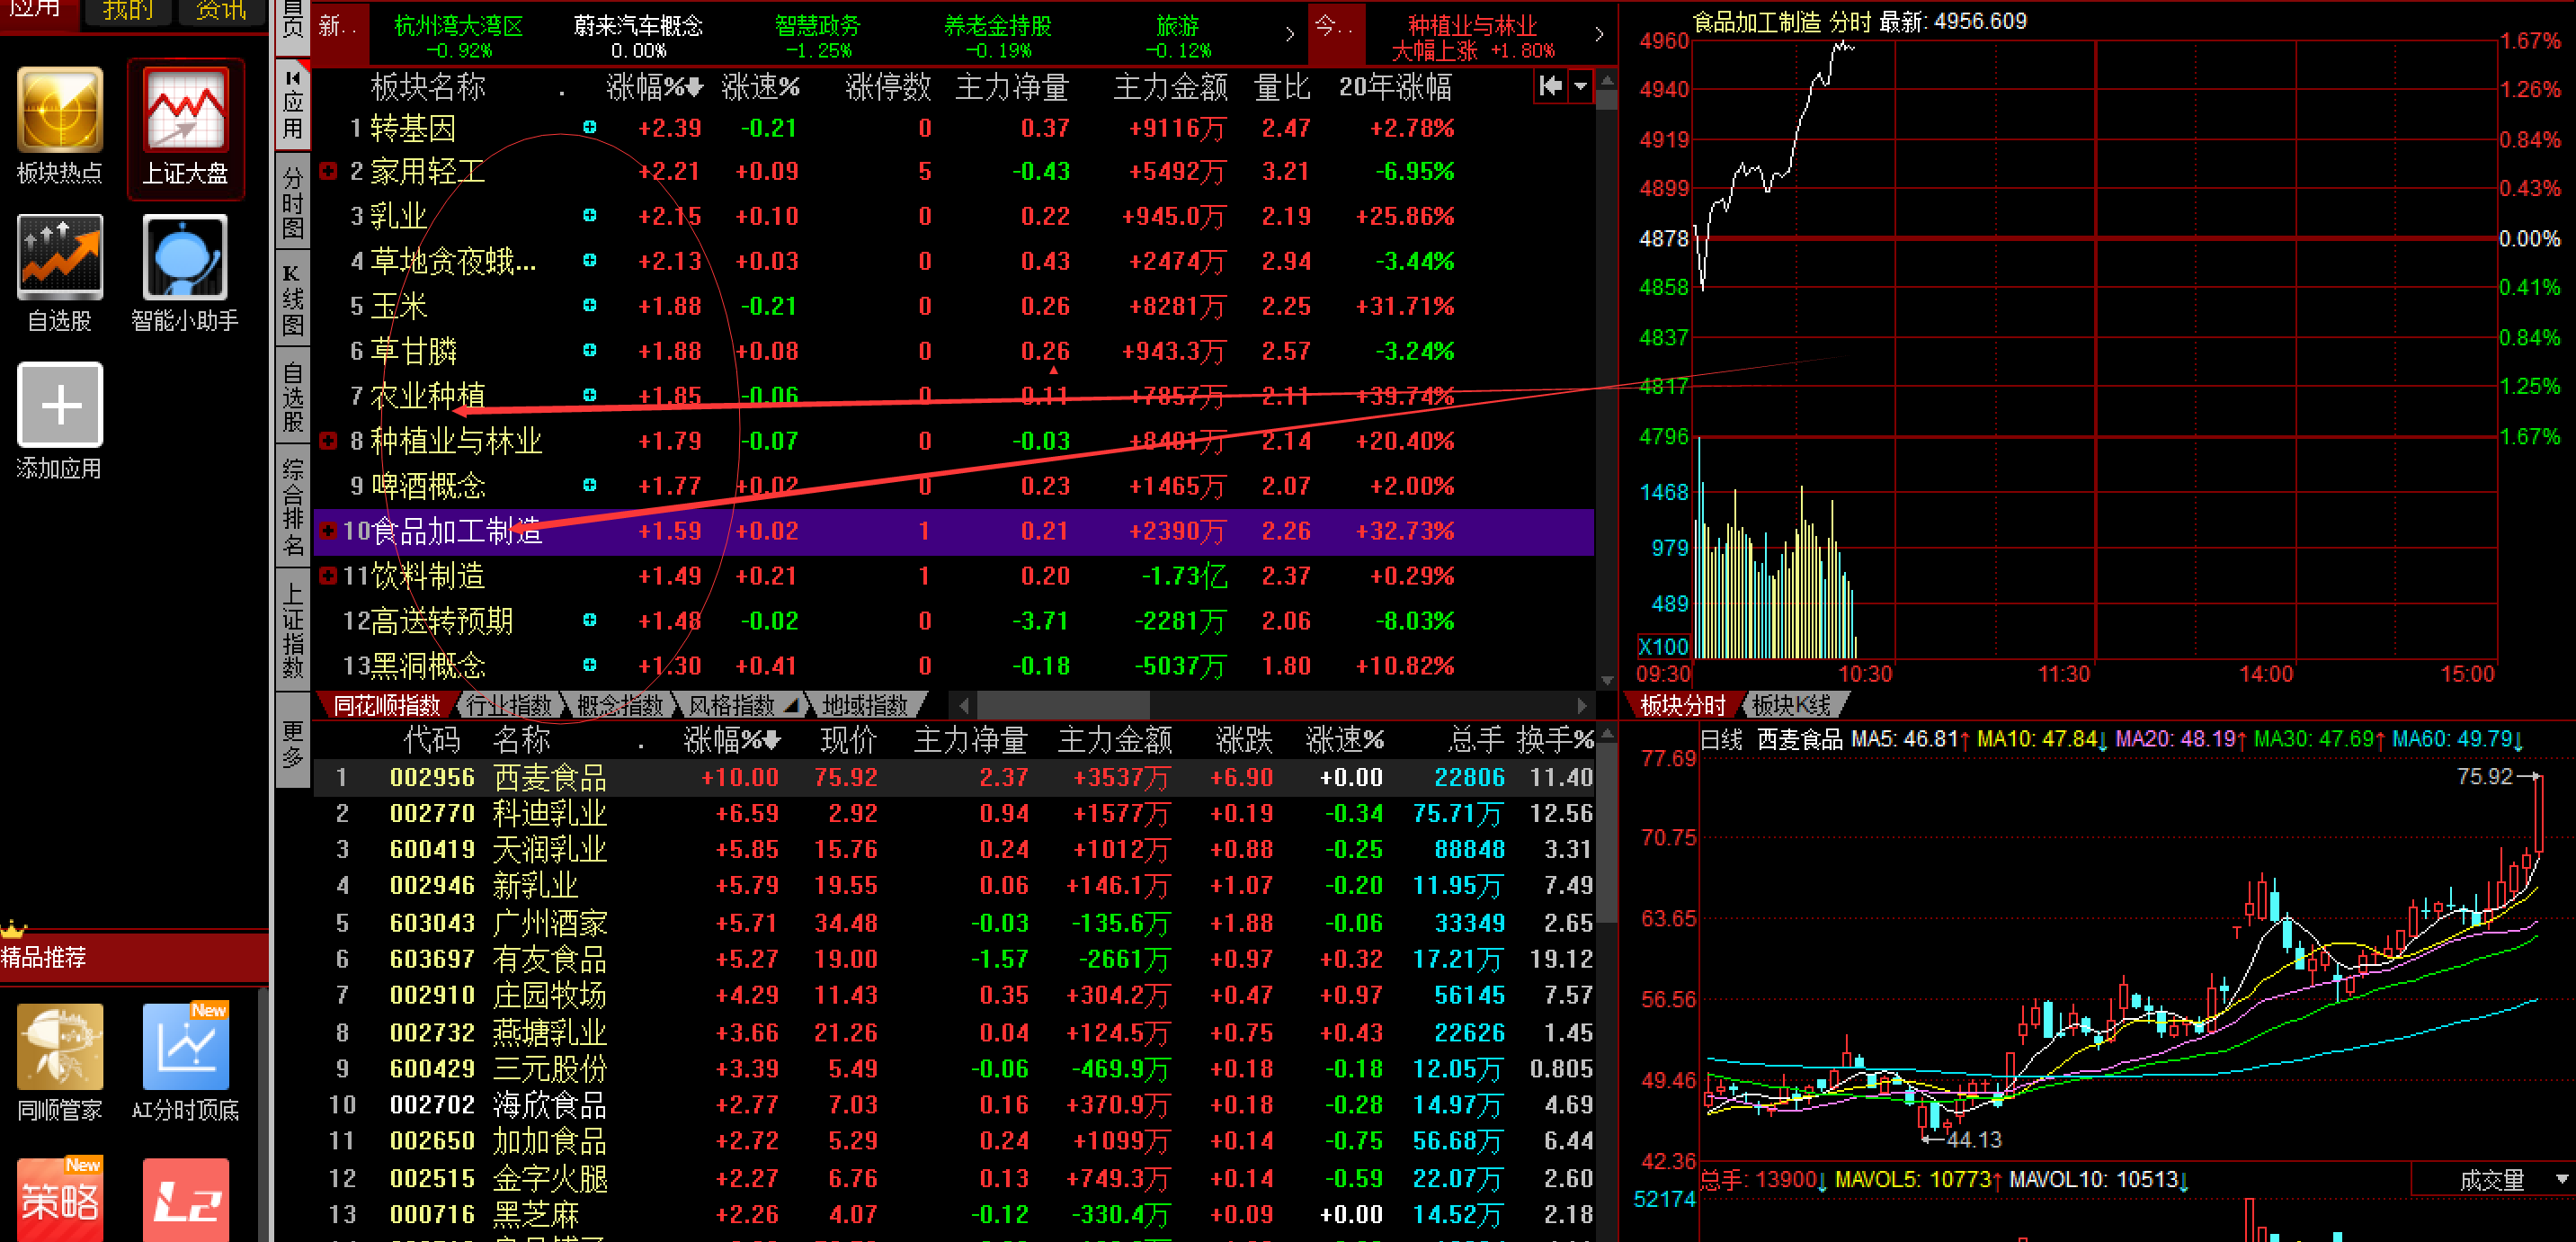
Task: Launch the 智能小助手 assistant icon
Action: coord(185,257)
